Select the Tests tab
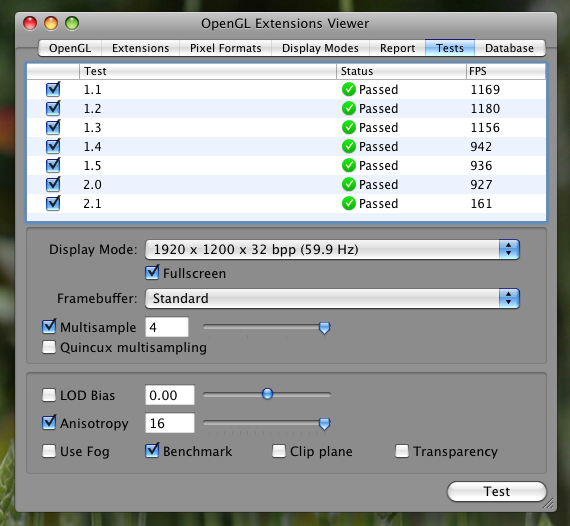 tap(450, 48)
